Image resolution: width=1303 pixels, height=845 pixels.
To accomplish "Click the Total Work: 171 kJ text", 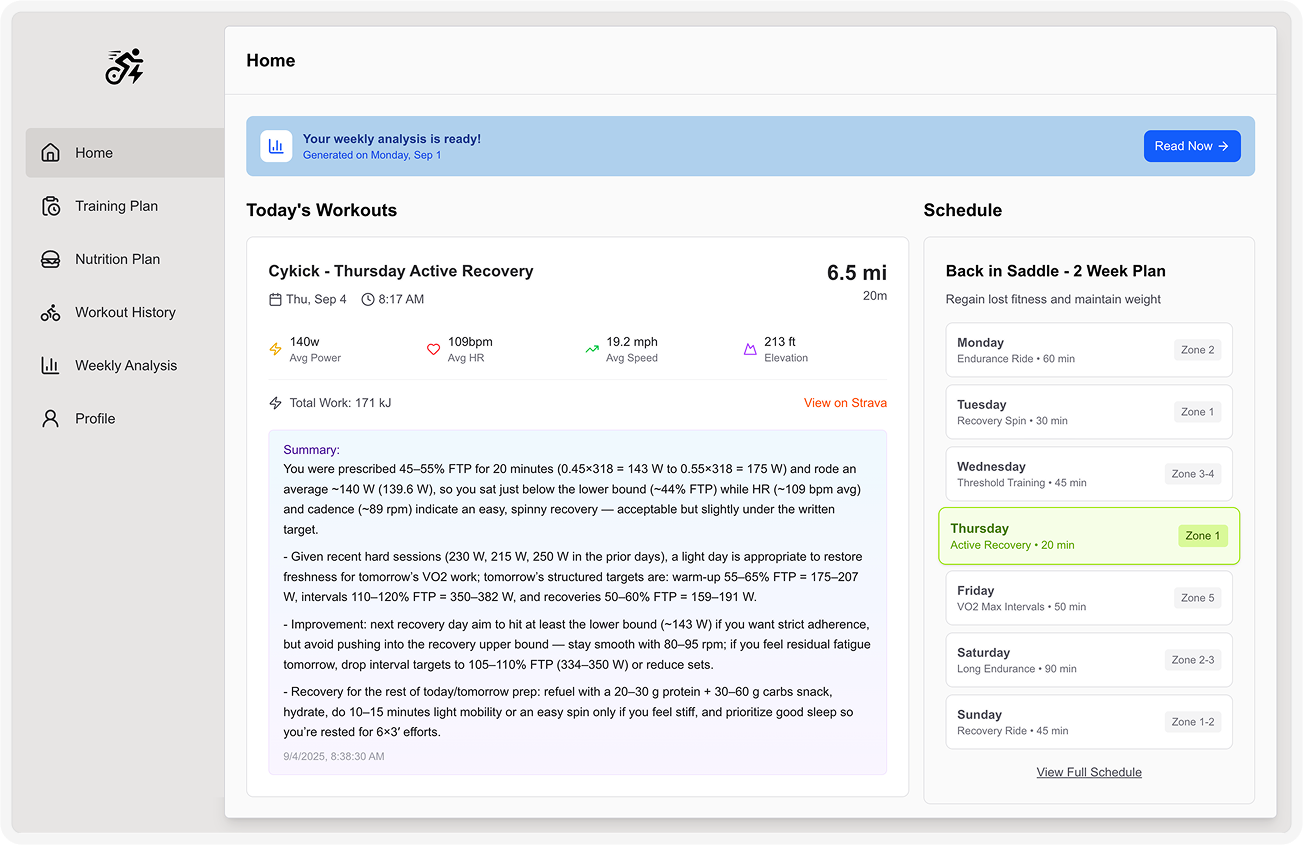I will tap(340, 403).
